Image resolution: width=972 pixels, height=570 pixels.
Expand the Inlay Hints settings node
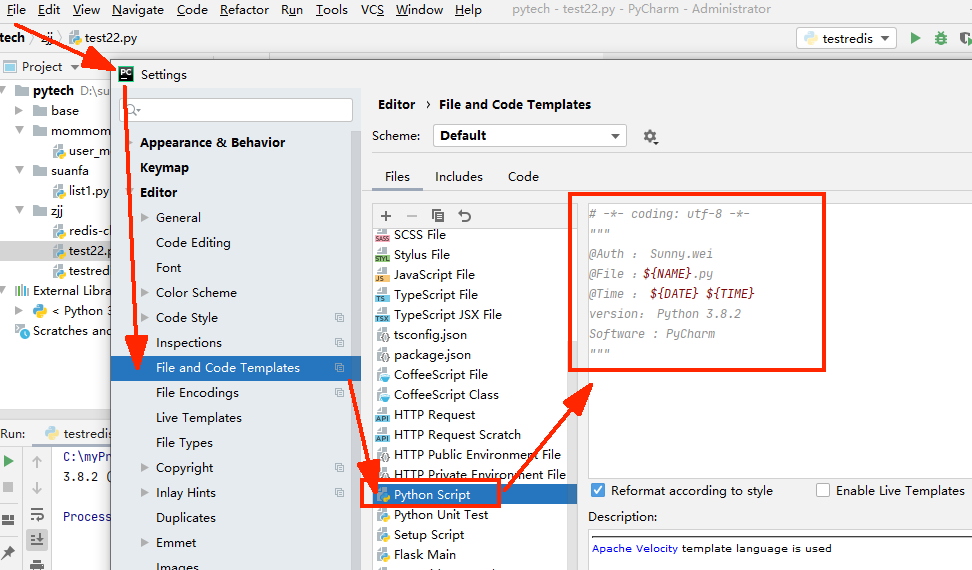(144, 493)
